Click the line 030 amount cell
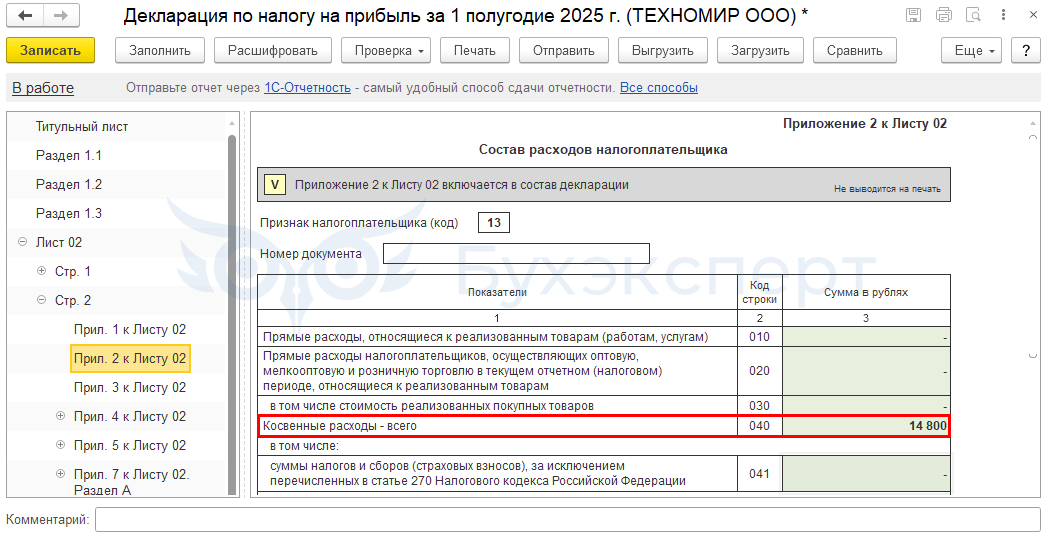Screen dimensions: 1043x534 pos(866,406)
